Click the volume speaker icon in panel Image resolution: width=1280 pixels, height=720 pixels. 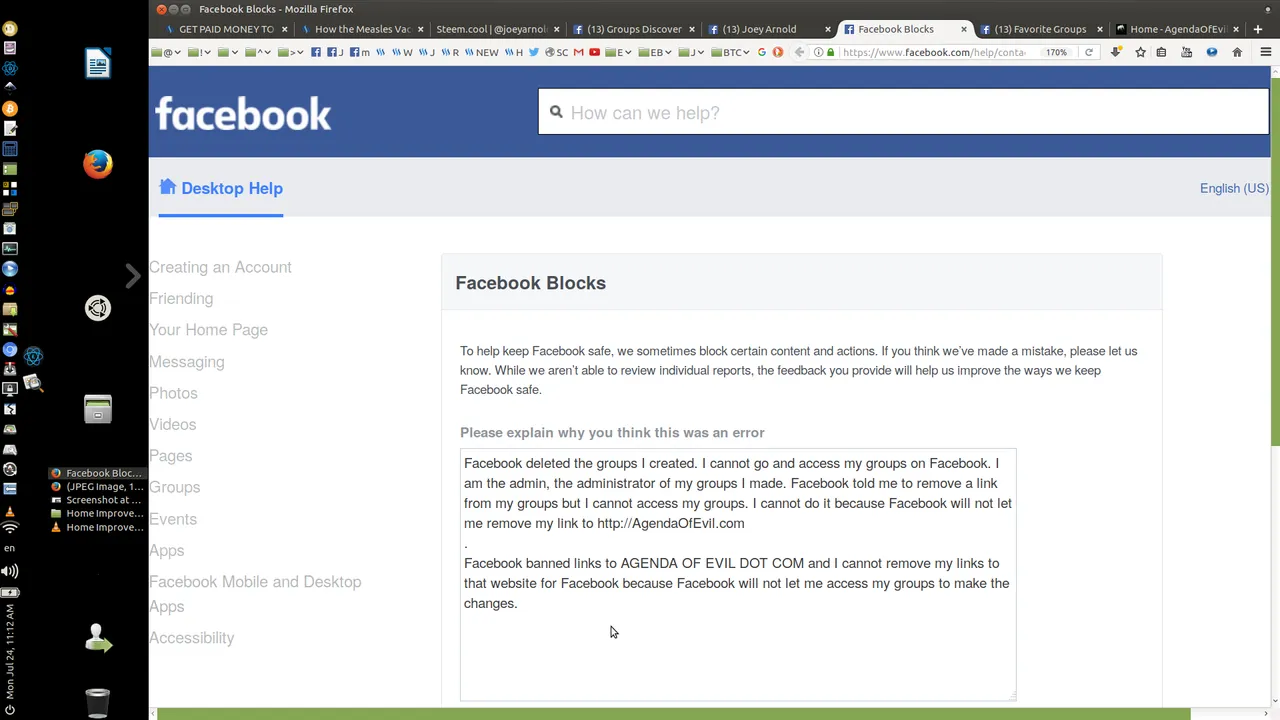tap(9, 571)
